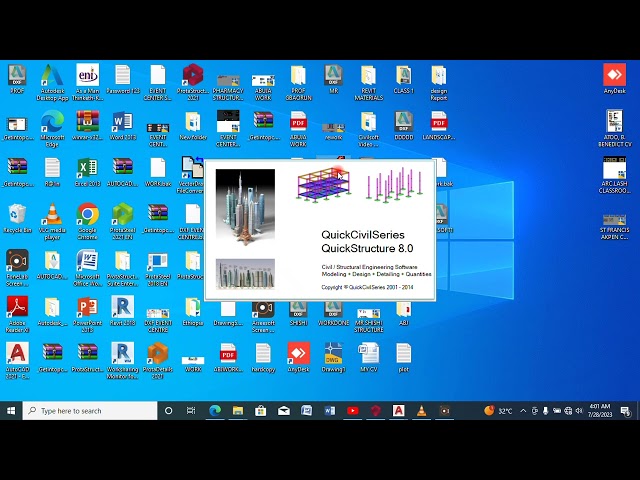Viewport: 640px width, 480px height.
Task: Open the Word 2013 desktop shortcut
Action: point(122,126)
